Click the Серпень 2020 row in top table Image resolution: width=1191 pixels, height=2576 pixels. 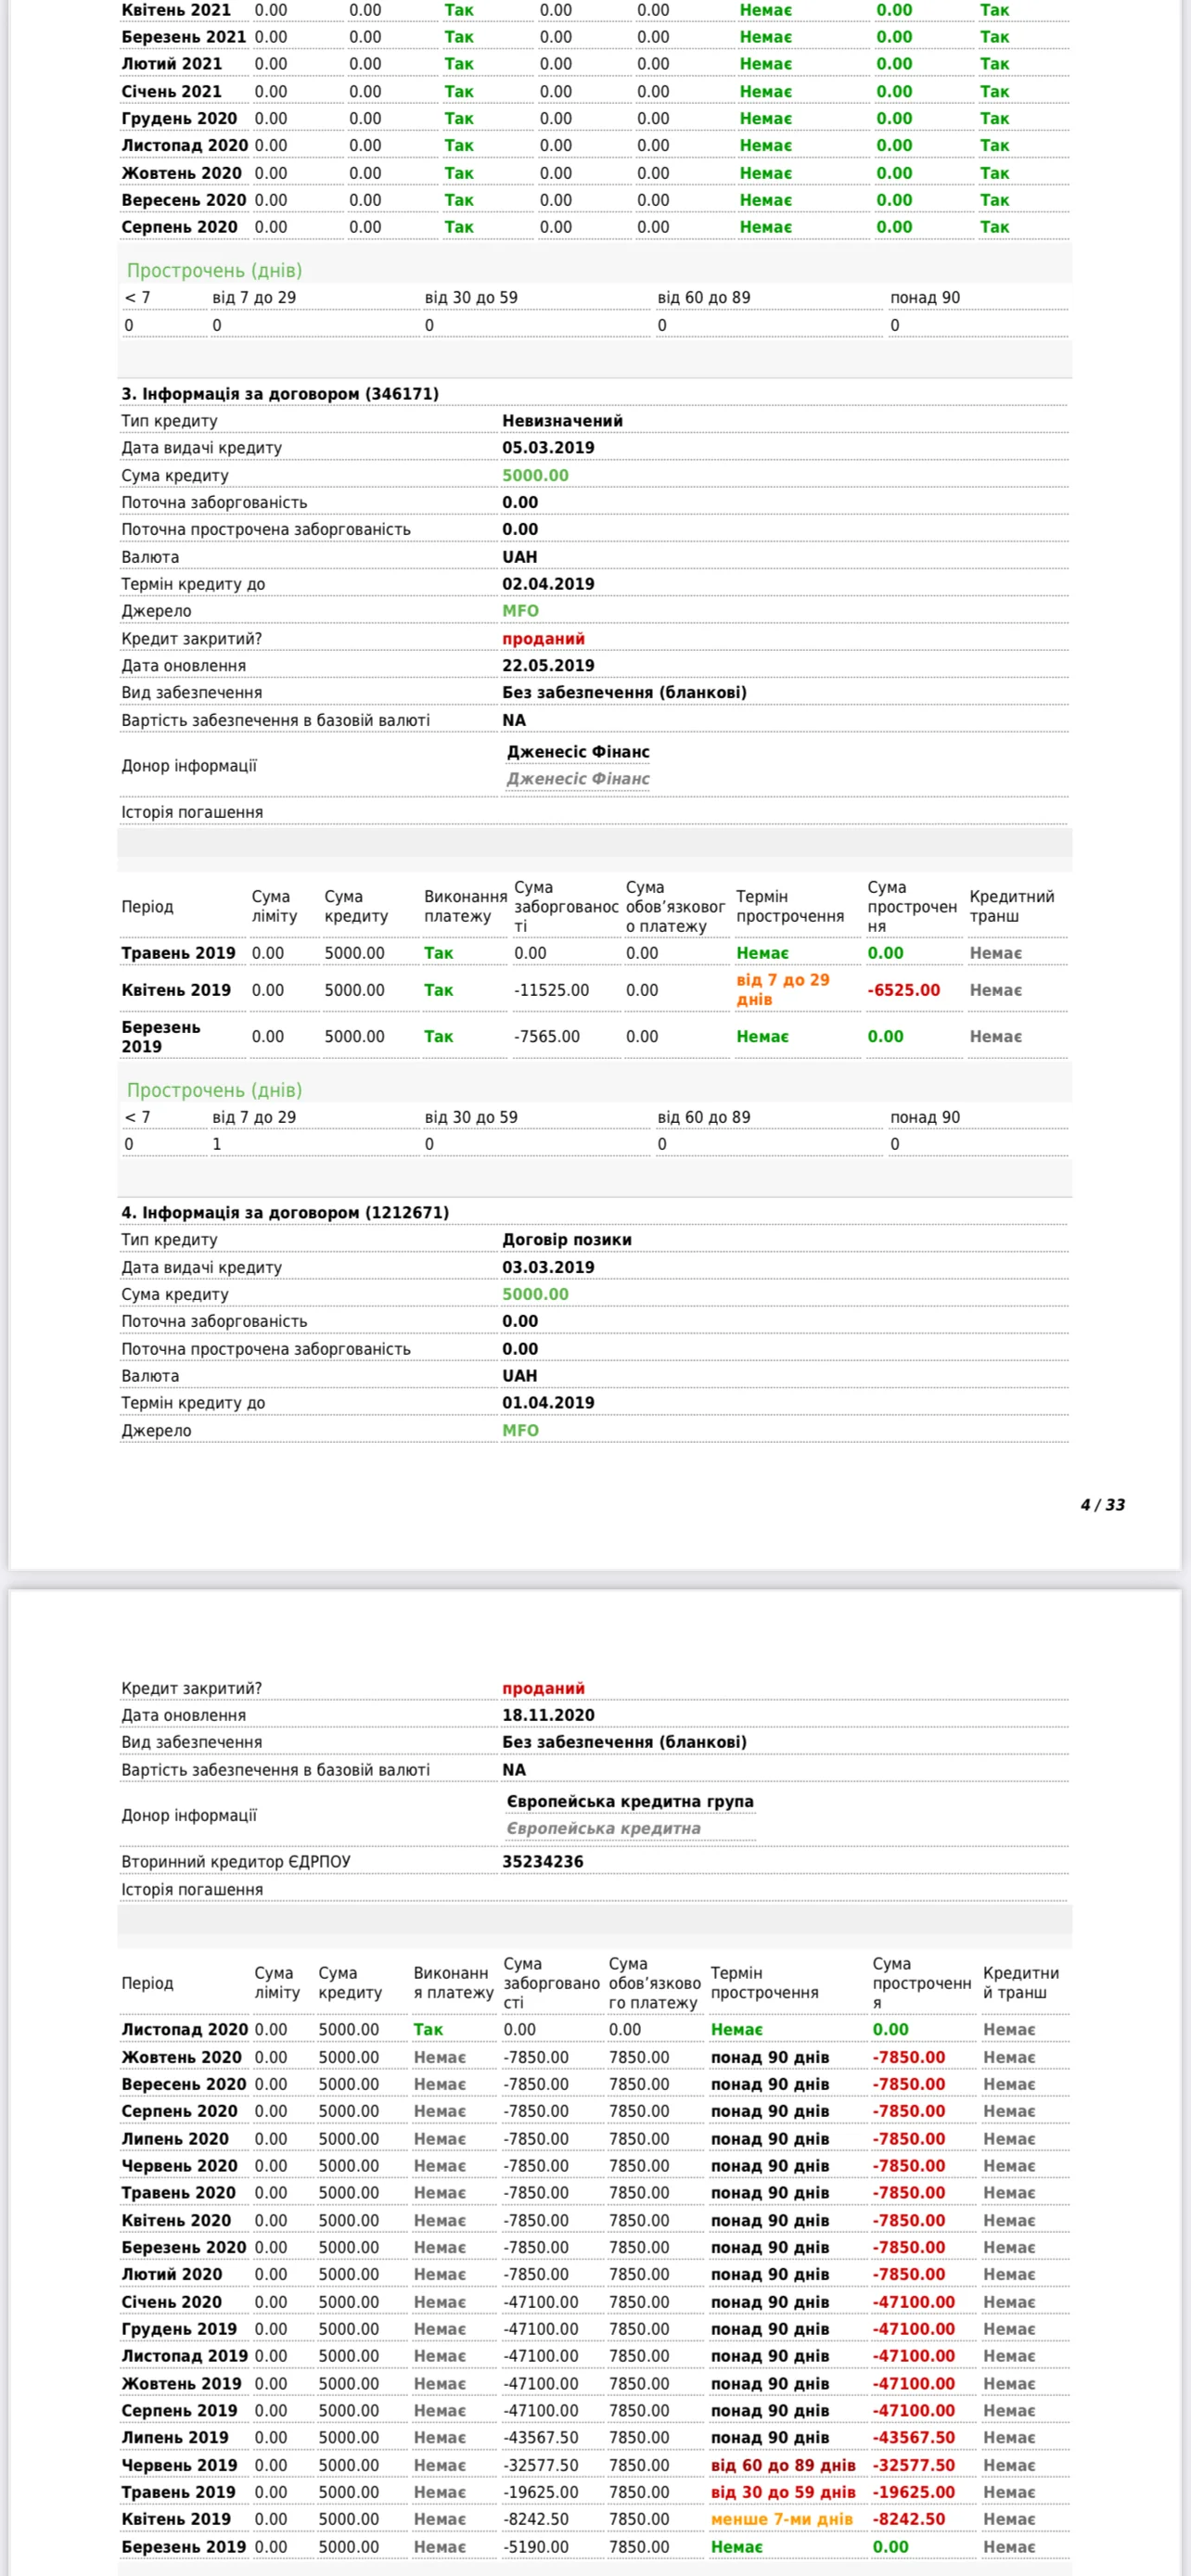pos(180,227)
